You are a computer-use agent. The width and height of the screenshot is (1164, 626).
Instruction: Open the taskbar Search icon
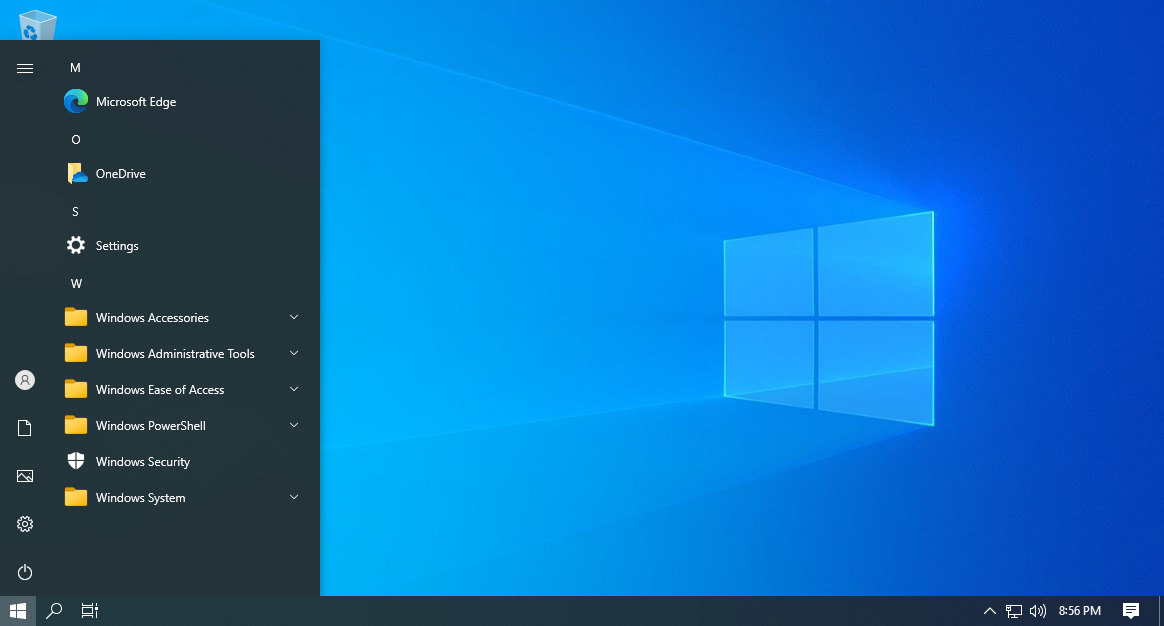pyautogui.click(x=53, y=611)
